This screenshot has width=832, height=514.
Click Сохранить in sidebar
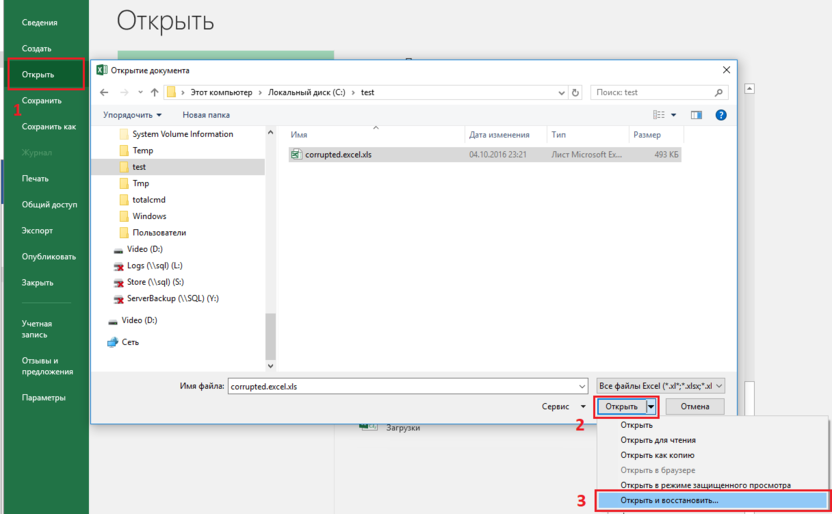[x=41, y=100]
